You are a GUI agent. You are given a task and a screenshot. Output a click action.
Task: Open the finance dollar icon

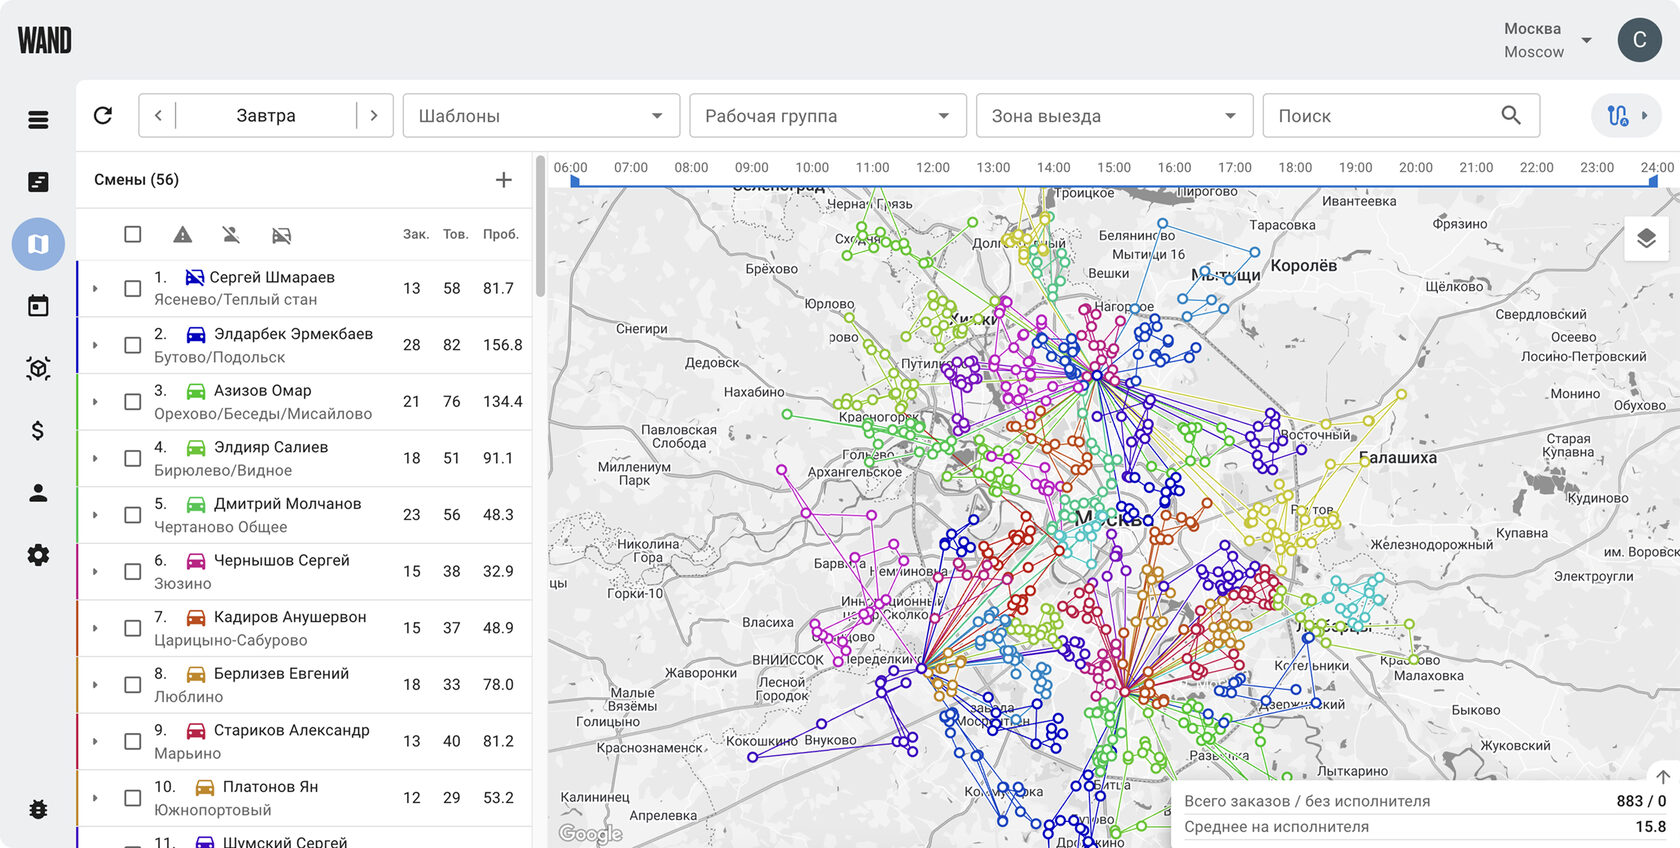pyautogui.click(x=38, y=430)
